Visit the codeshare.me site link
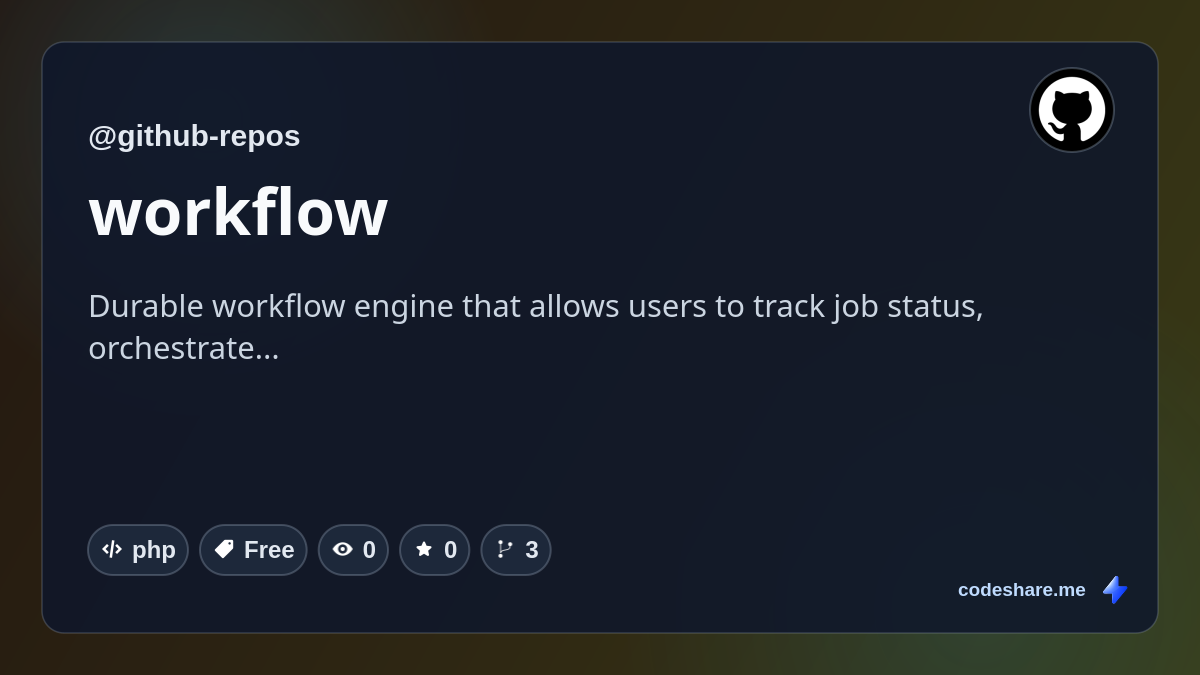This screenshot has width=1200, height=675. 1021,590
